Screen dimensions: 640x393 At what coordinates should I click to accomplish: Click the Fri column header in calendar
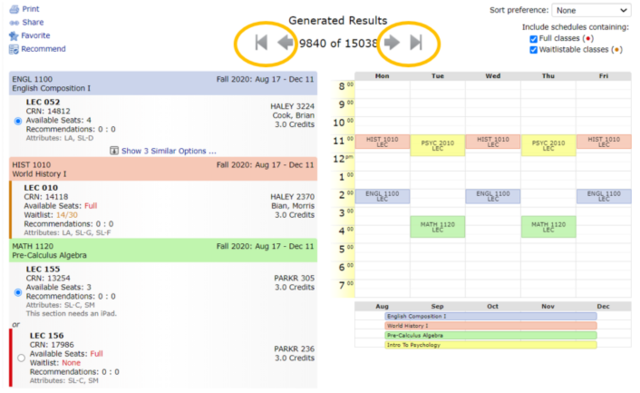pos(604,76)
